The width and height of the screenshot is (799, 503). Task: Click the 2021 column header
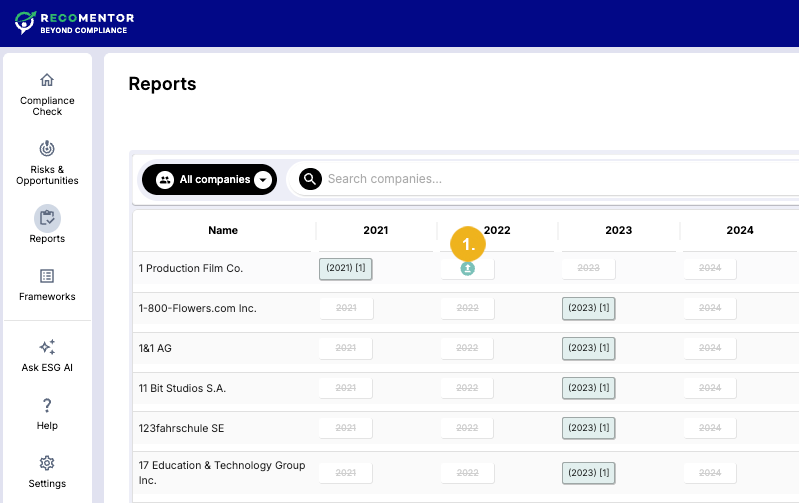point(376,230)
